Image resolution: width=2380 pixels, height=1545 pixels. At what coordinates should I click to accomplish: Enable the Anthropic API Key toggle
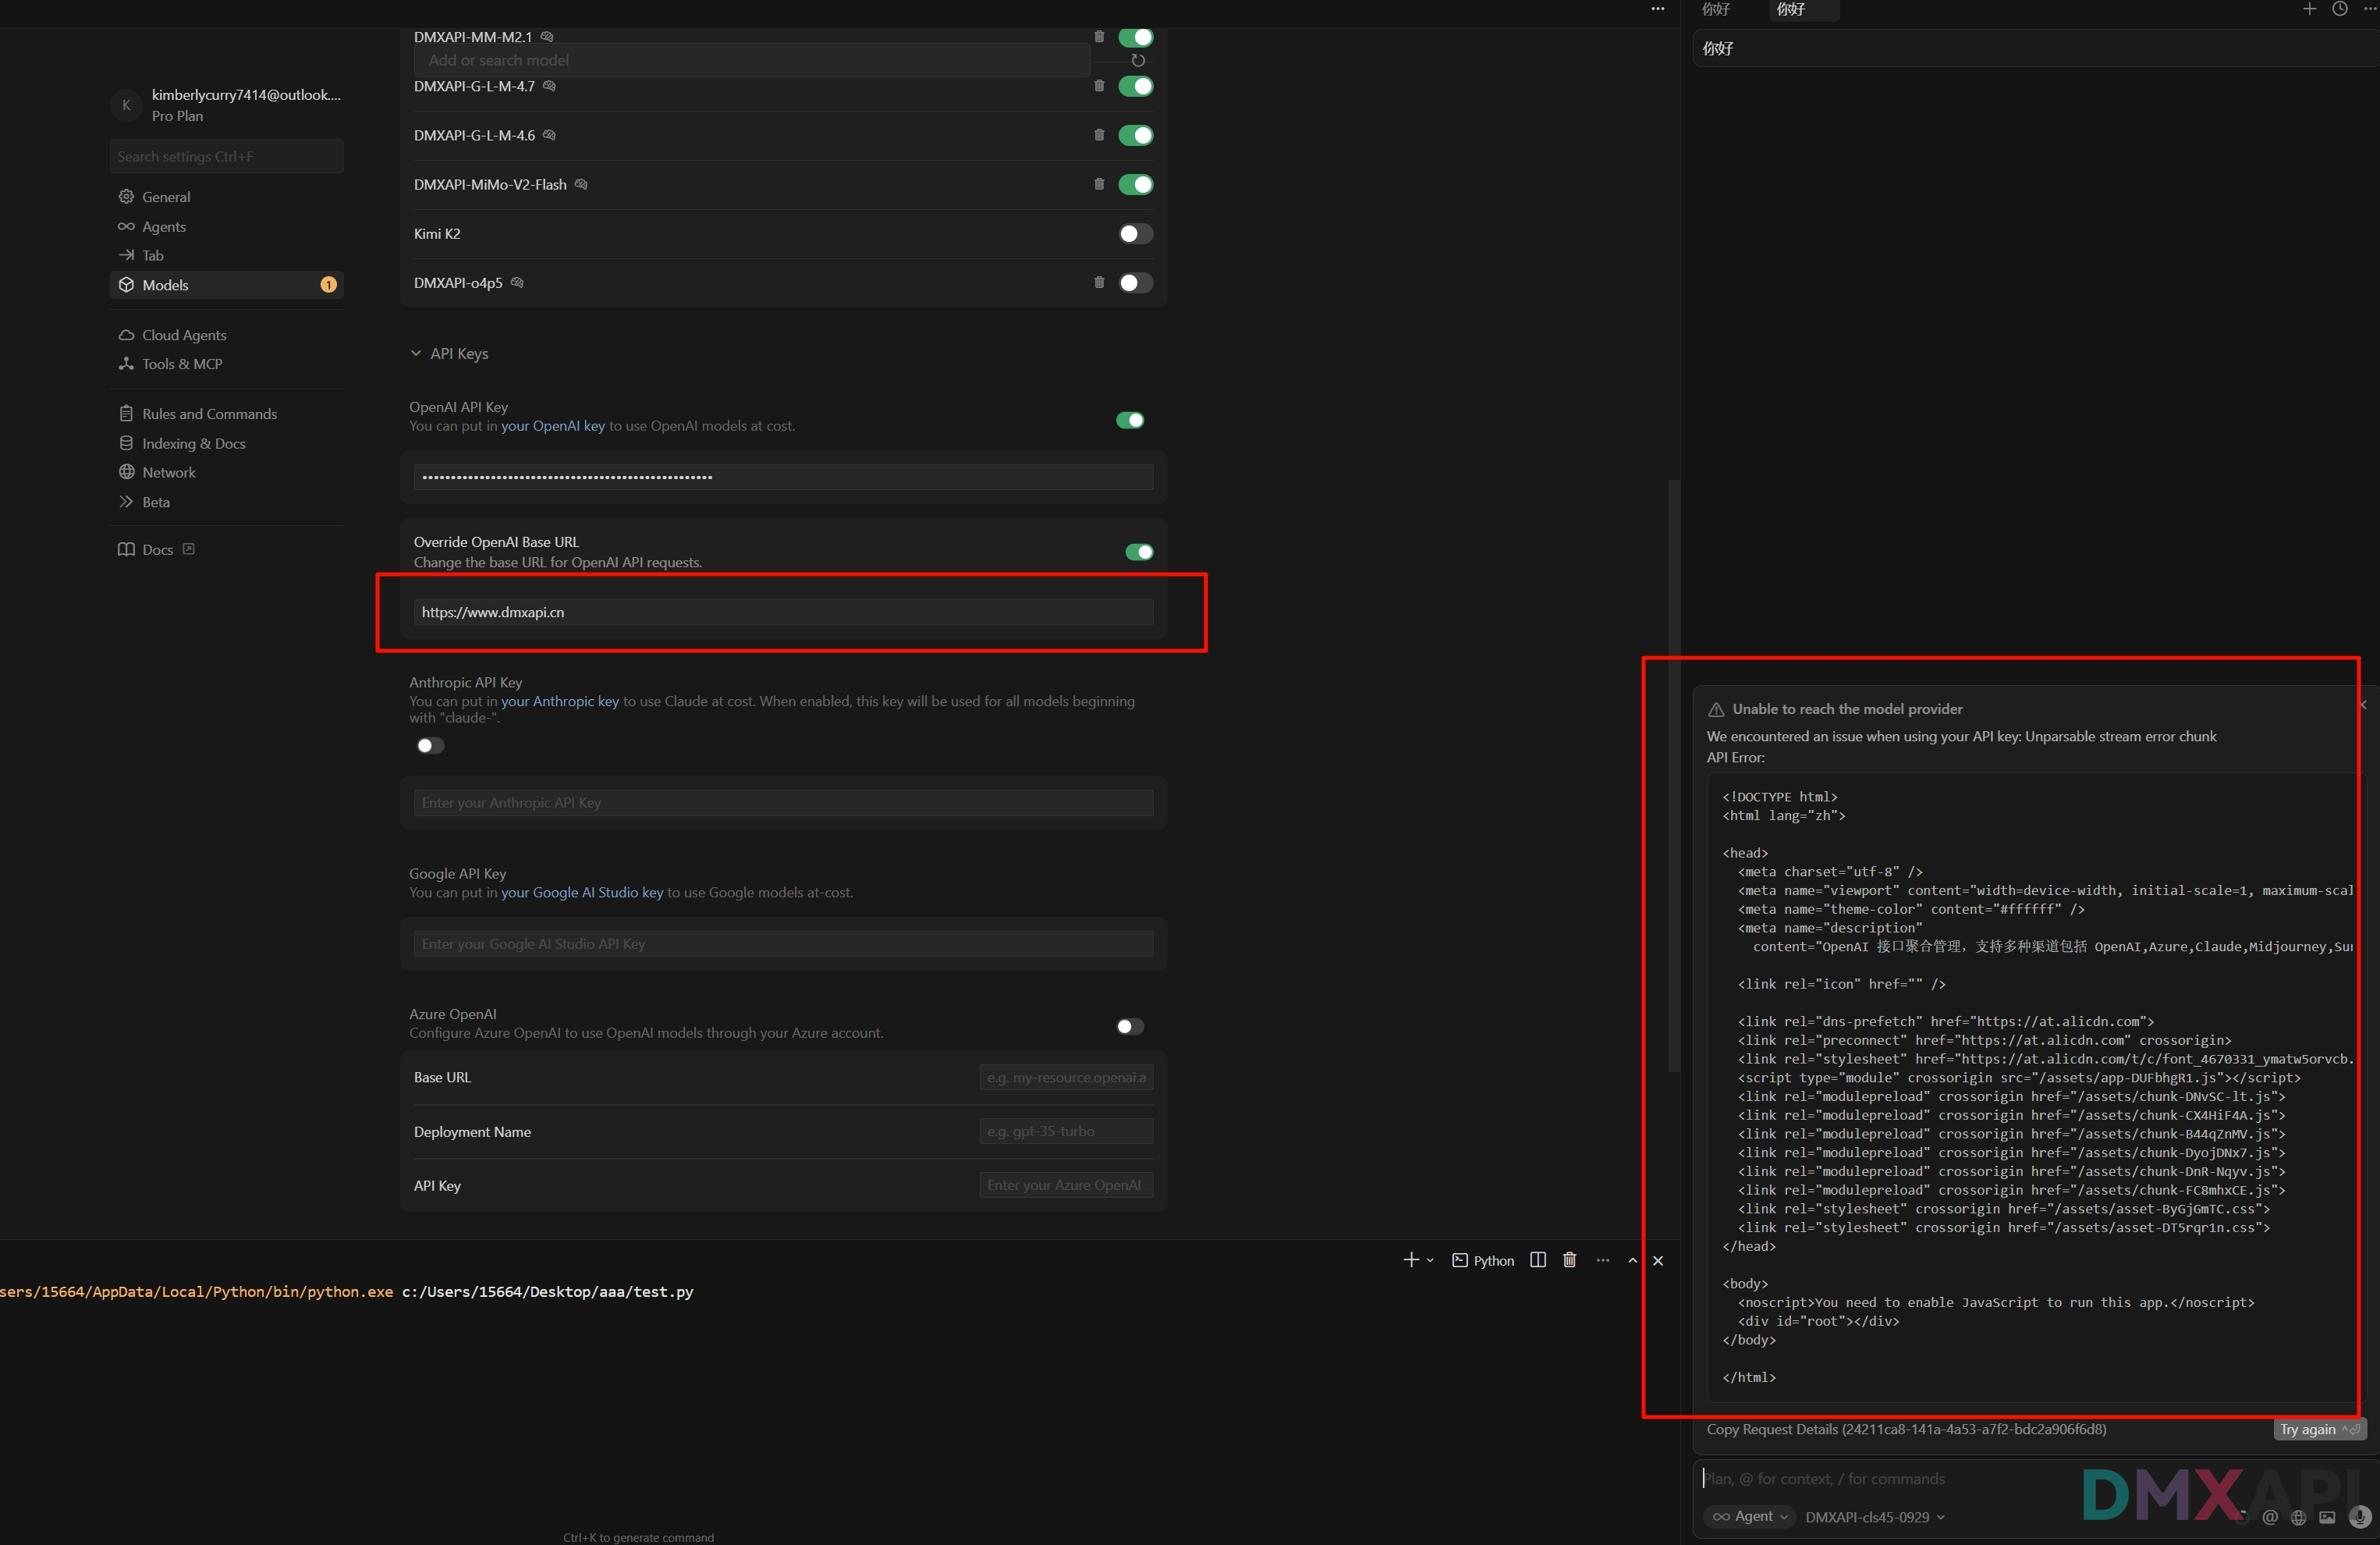point(430,746)
